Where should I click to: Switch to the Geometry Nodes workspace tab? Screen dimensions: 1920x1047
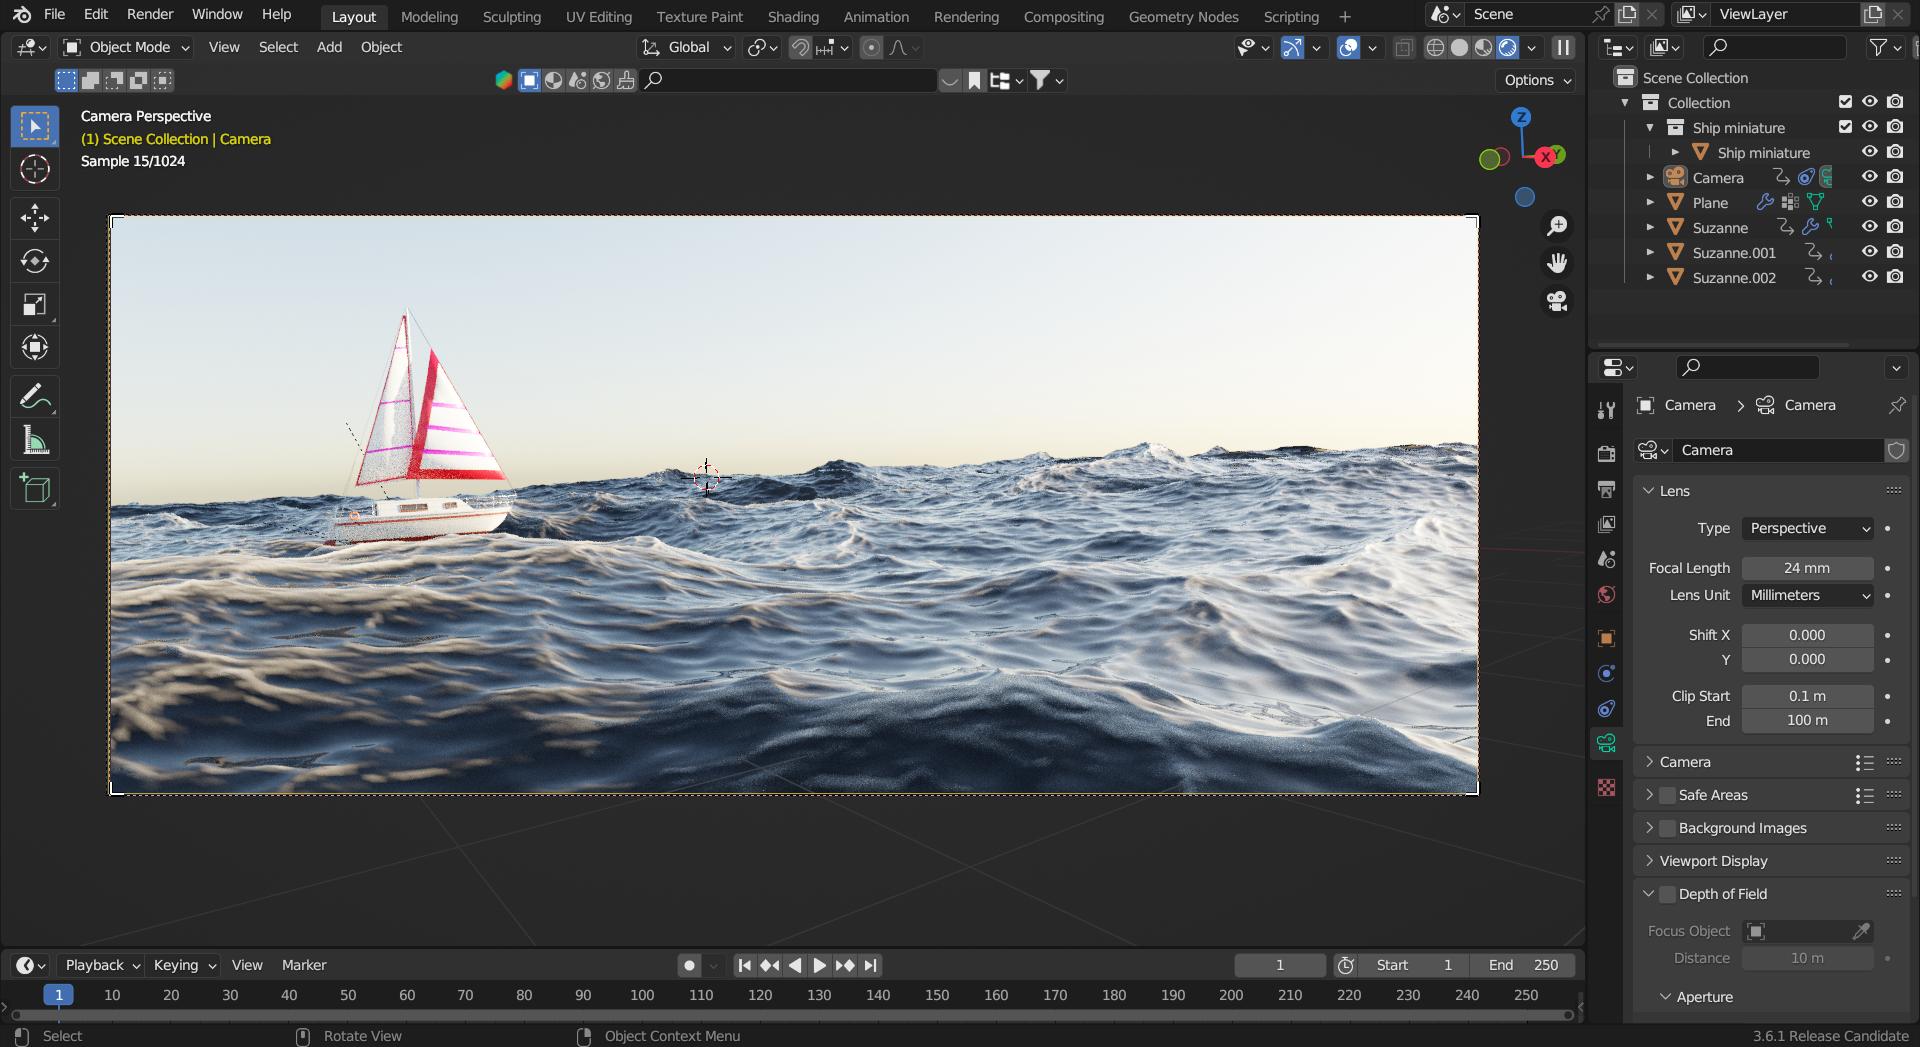pos(1183,16)
